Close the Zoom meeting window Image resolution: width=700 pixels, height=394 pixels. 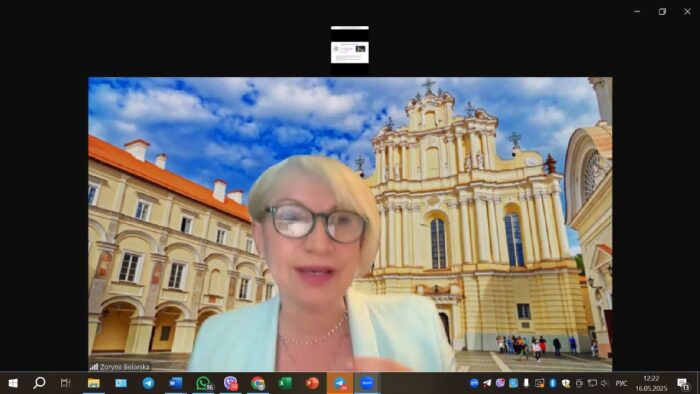coord(688,11)
